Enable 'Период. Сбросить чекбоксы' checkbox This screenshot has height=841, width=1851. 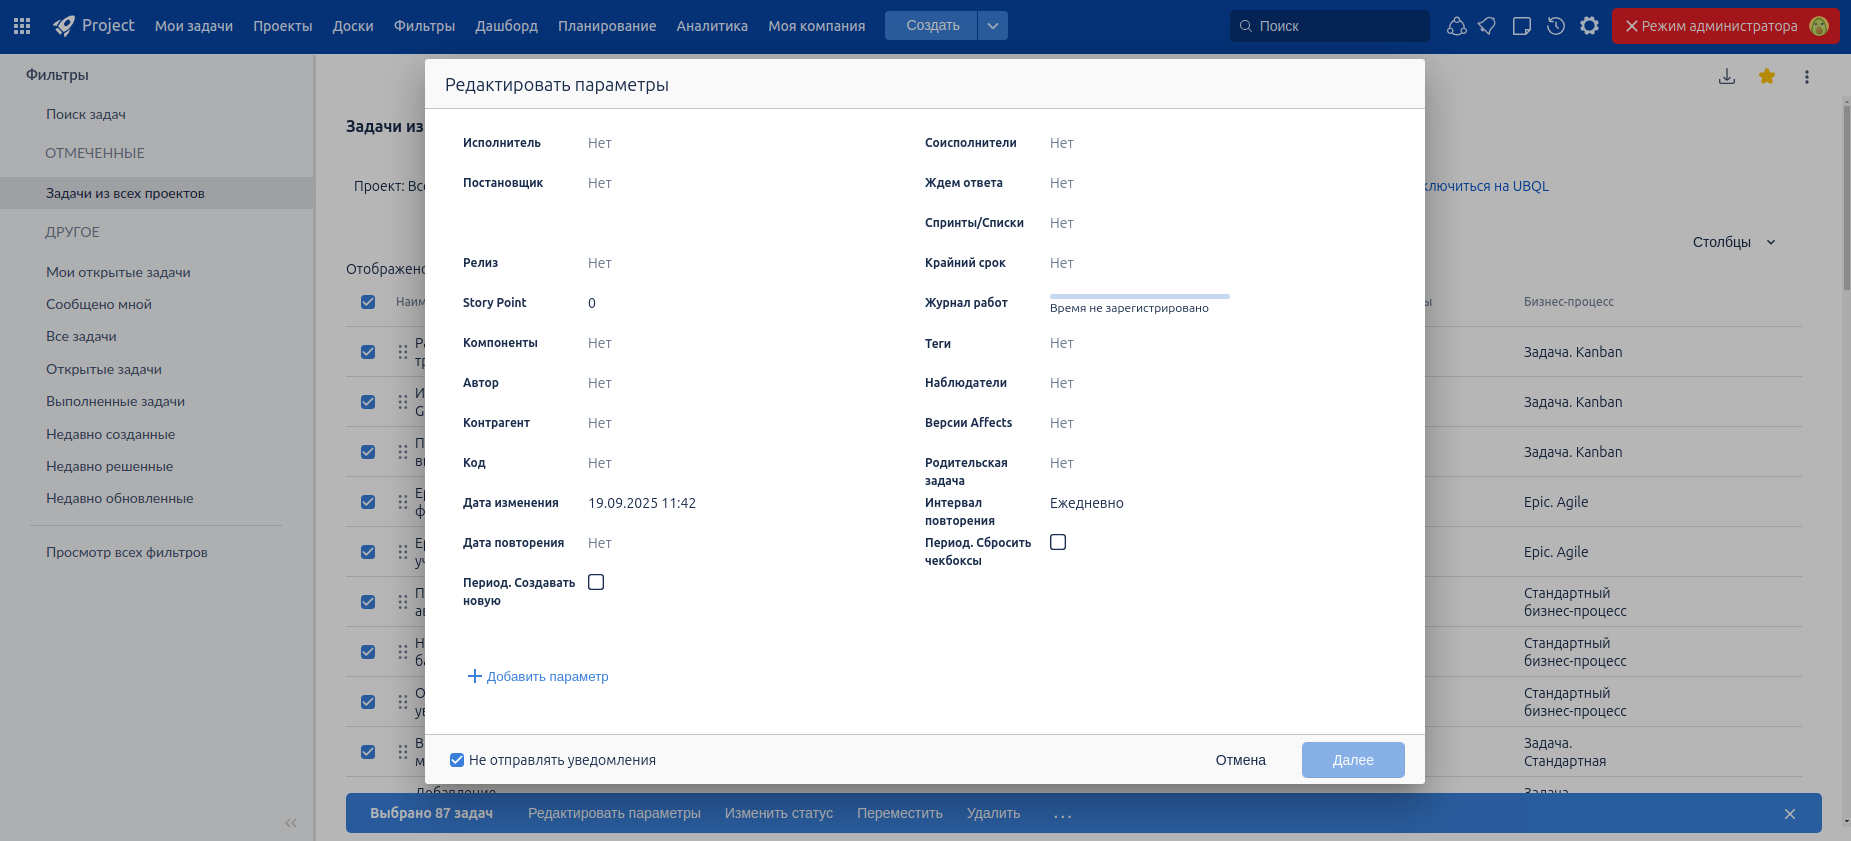(x=1058, y=542)
